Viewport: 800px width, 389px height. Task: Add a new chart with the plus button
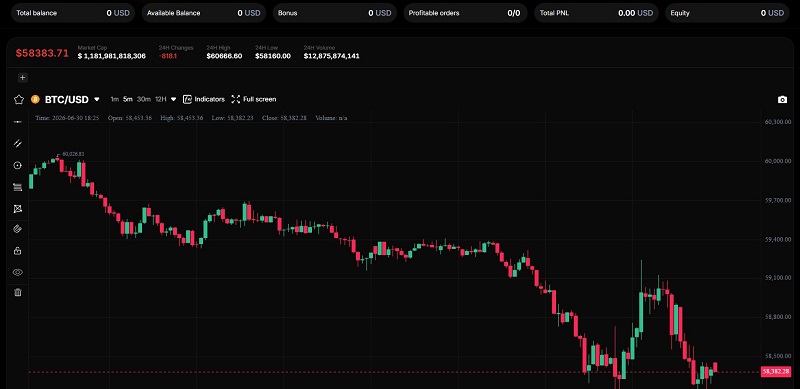(x=22, y=78)
